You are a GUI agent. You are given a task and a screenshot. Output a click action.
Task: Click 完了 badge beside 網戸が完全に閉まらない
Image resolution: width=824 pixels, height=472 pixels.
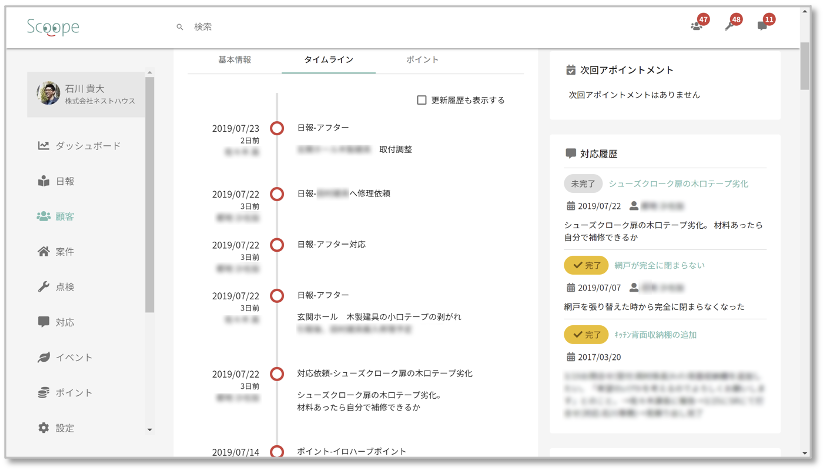point(586,265)
